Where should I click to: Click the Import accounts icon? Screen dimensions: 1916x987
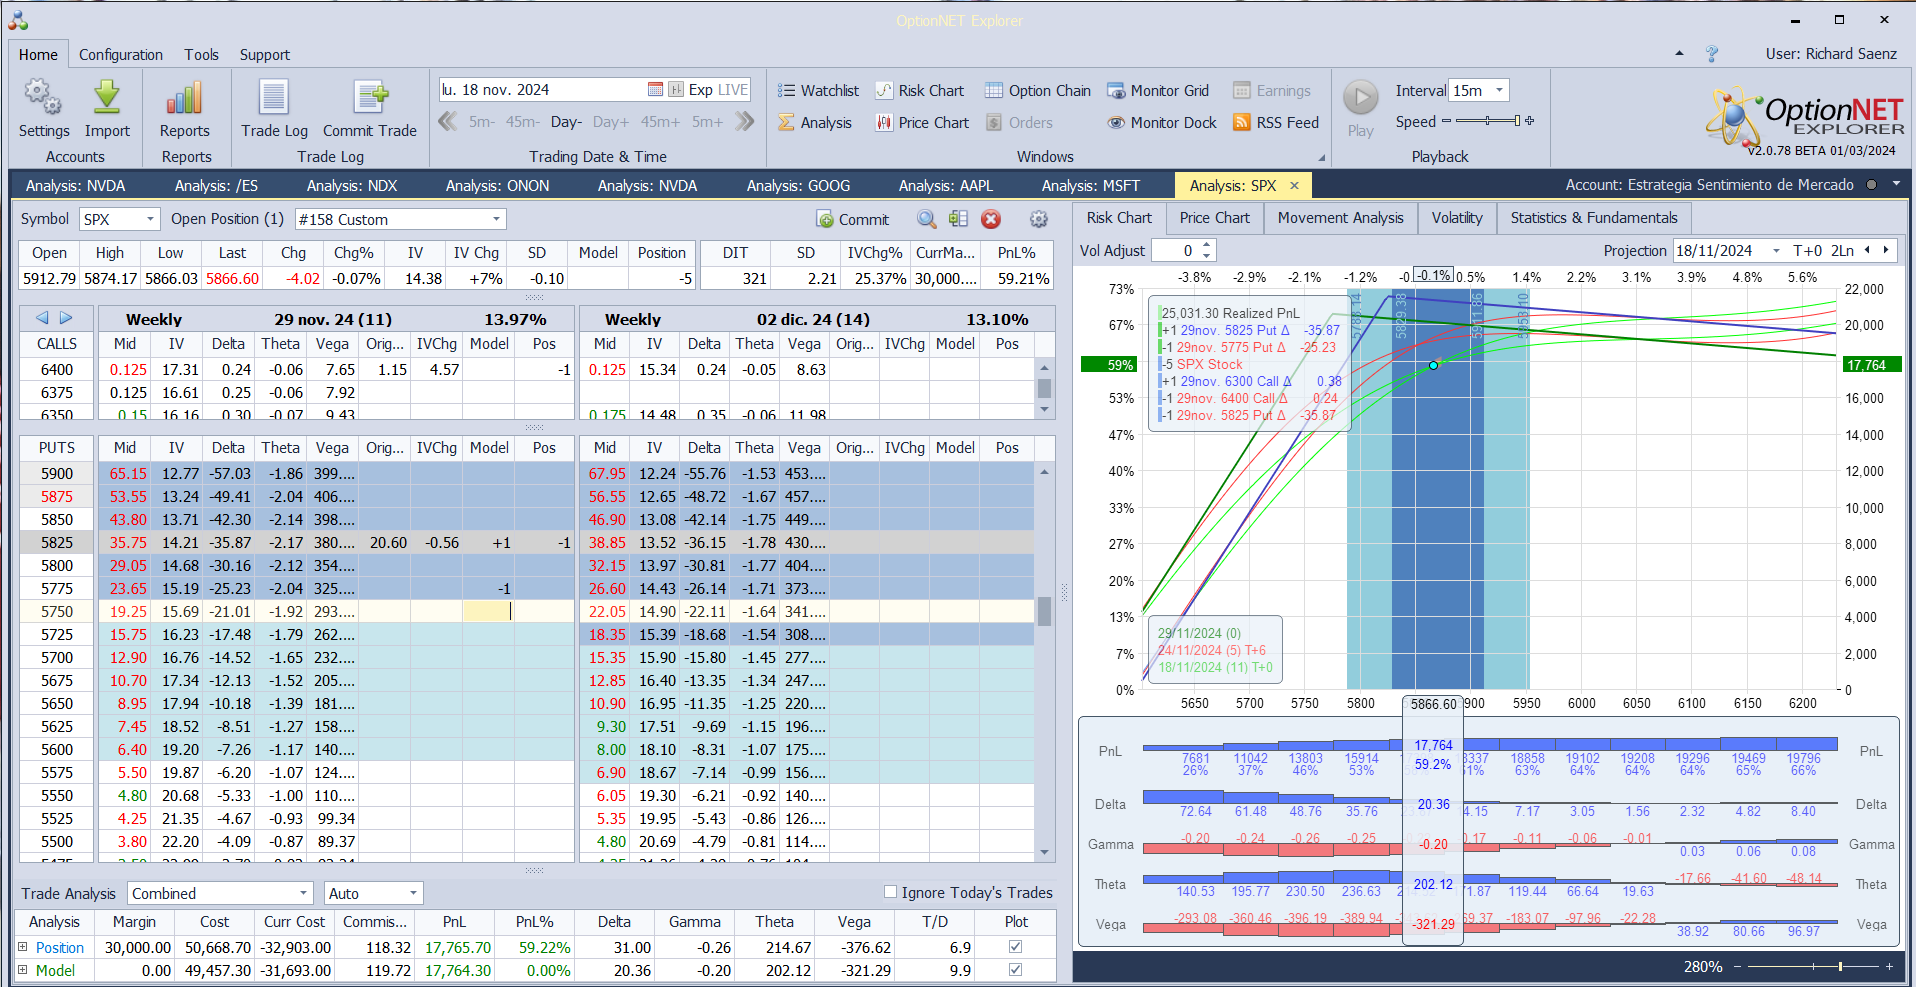pyautogui.click(x=107, y=98)
